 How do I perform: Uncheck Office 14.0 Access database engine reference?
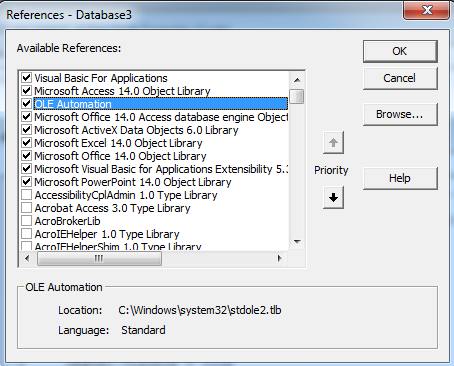[26, 117]
